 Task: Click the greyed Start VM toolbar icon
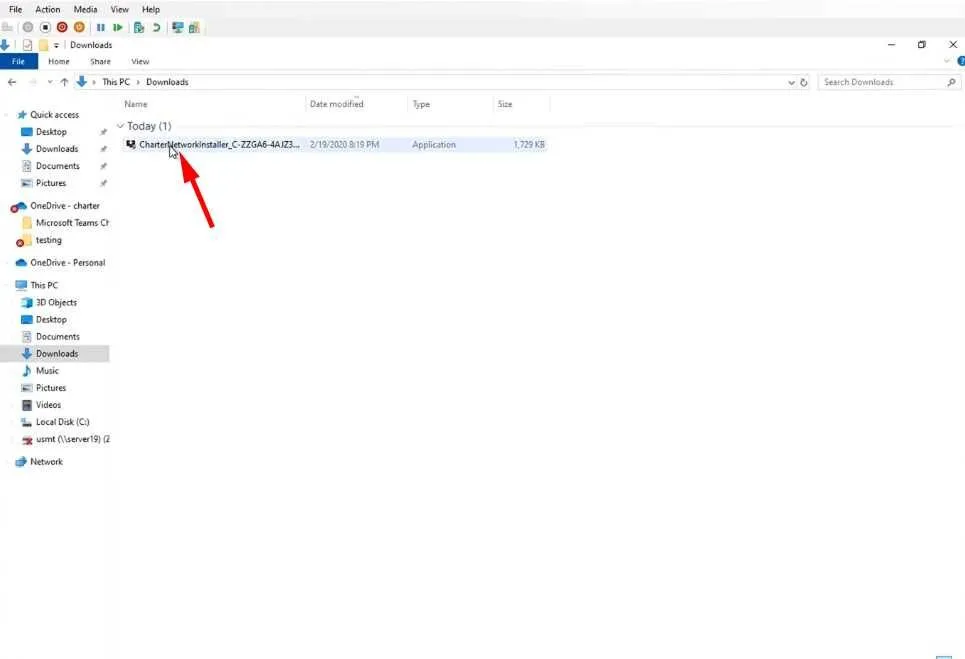click(28, 27)
